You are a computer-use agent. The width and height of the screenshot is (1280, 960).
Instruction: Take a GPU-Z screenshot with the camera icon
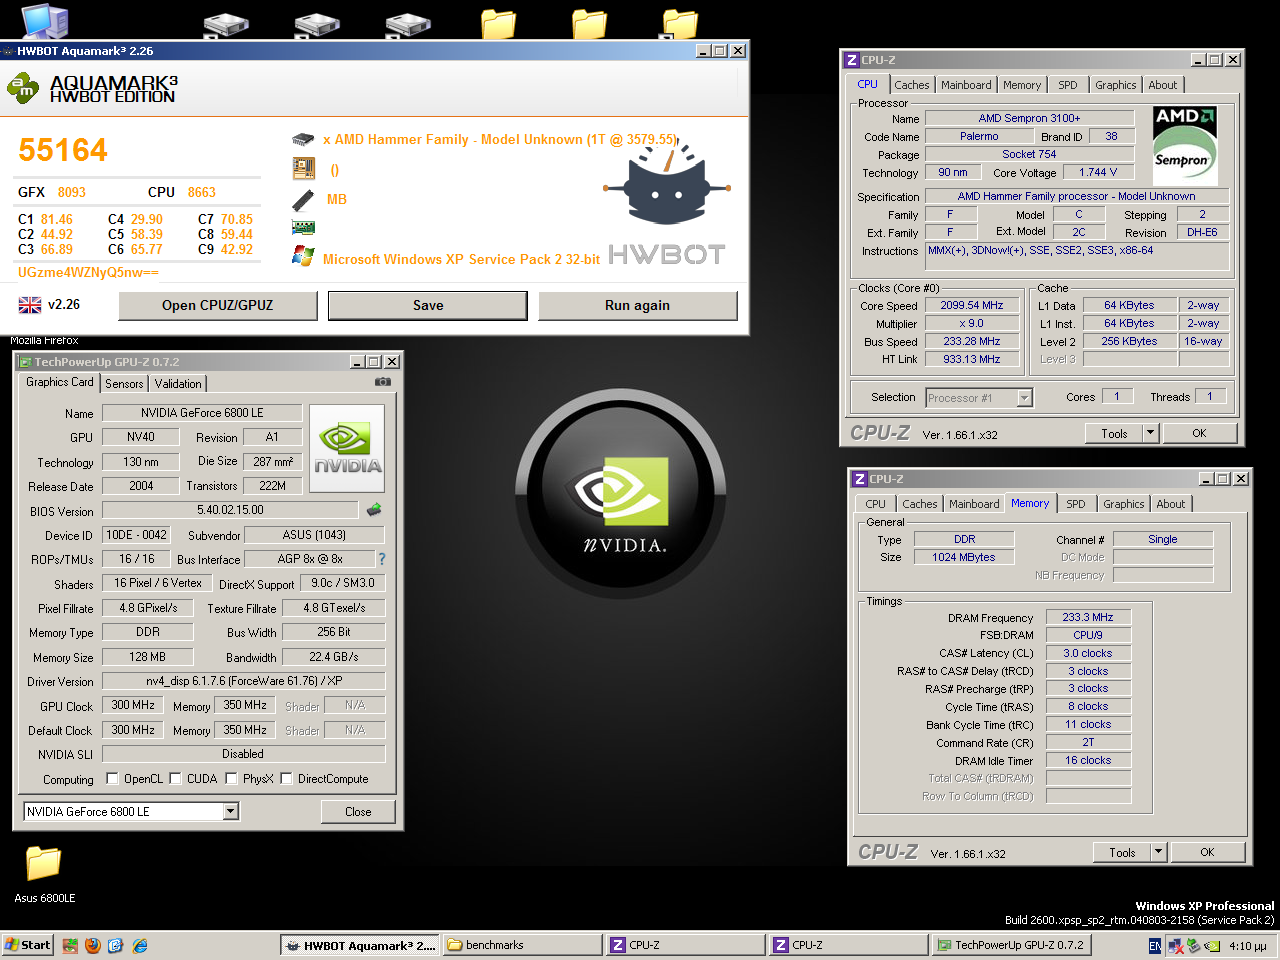pos(382,382)
